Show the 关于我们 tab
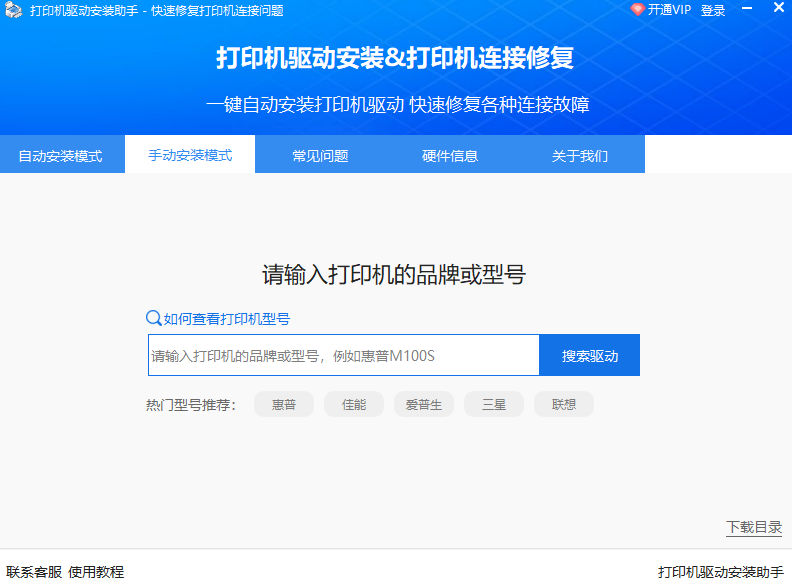The width and height of the screenshot is (792, 587). 580,156
